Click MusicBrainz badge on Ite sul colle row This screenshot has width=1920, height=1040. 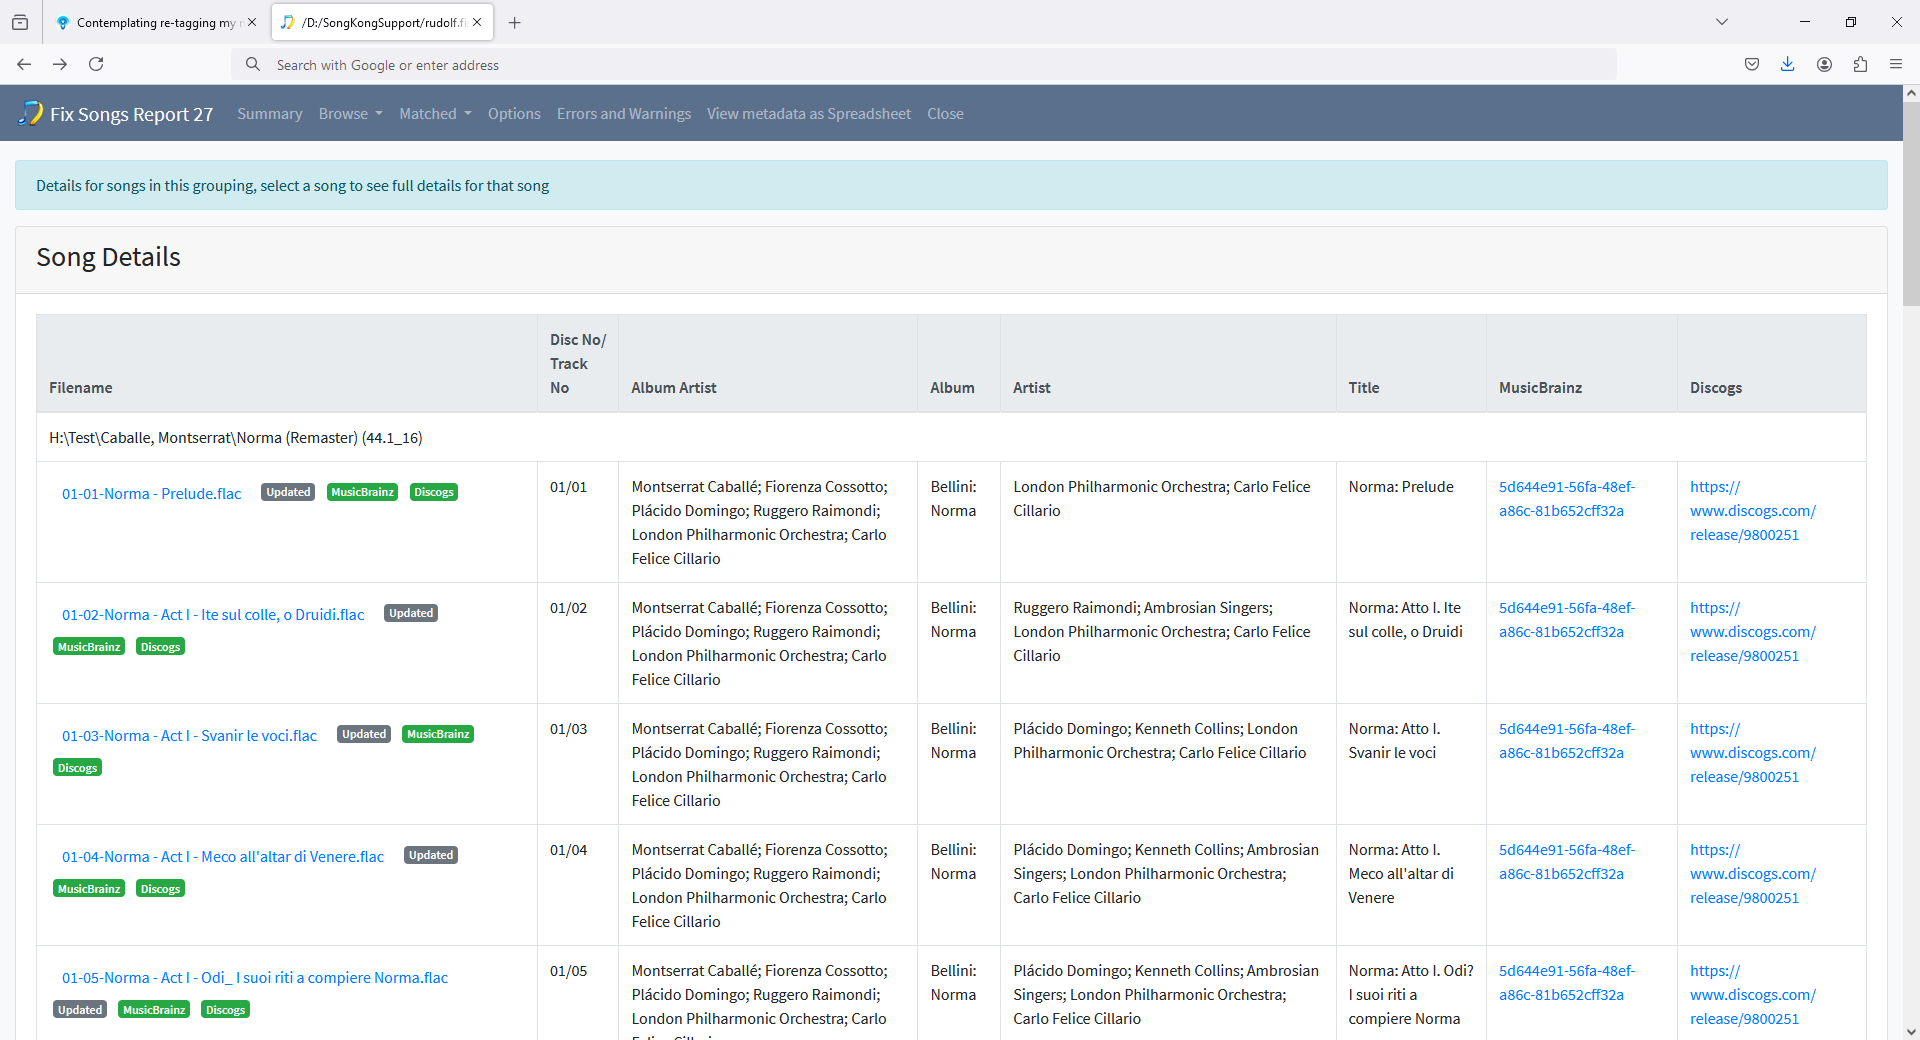pyautogui.click(x=89, y=647)
